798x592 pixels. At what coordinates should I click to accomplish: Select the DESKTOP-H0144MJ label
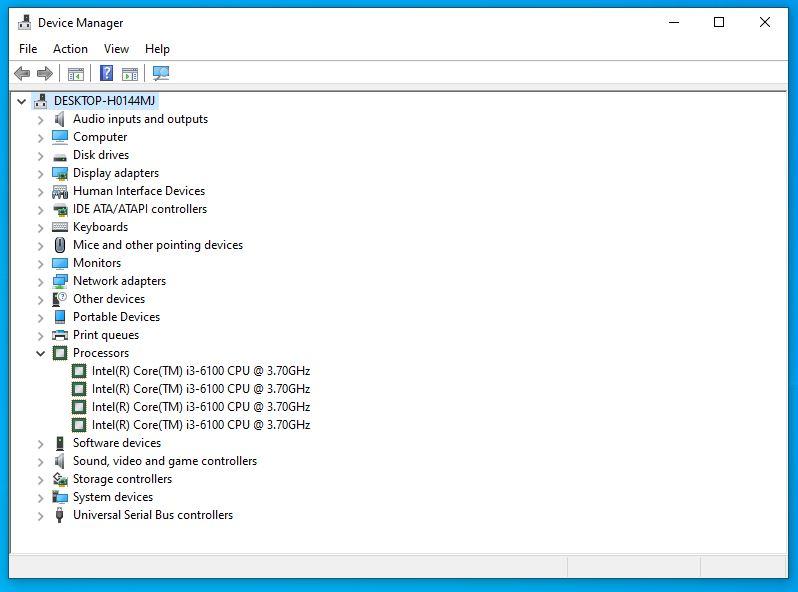pos(104,101)
